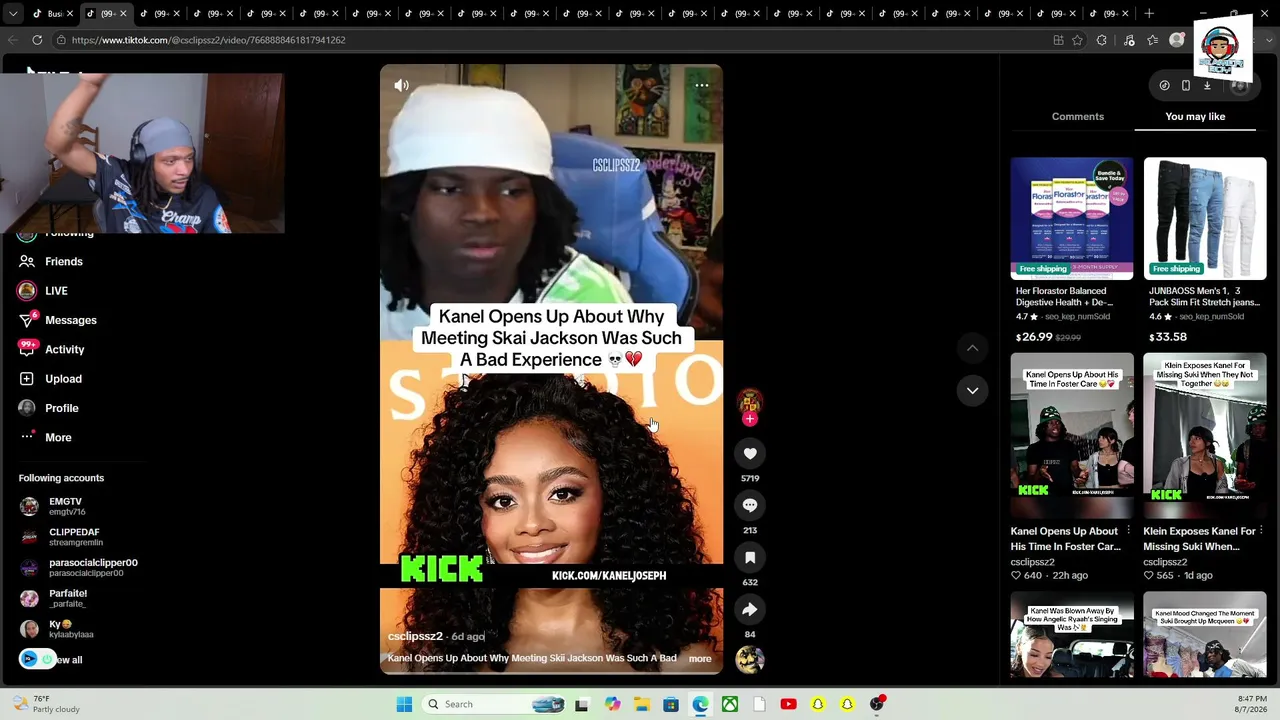Add this page to favorites with the star

click(1077, 40)
